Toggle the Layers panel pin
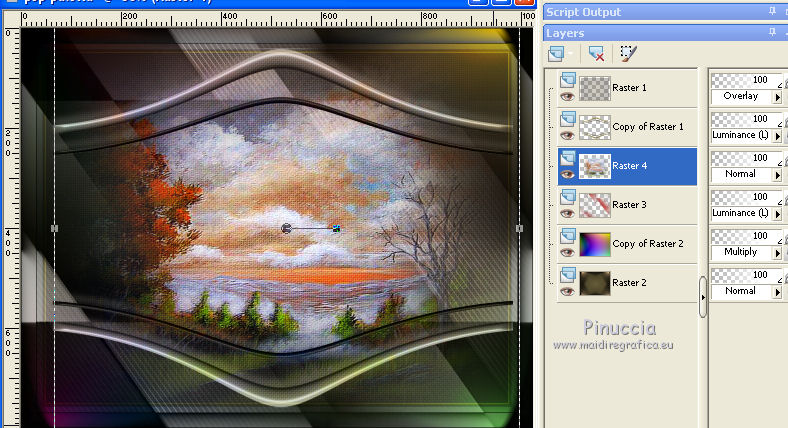The image size is (788, 428). click(x=772, y=33)
